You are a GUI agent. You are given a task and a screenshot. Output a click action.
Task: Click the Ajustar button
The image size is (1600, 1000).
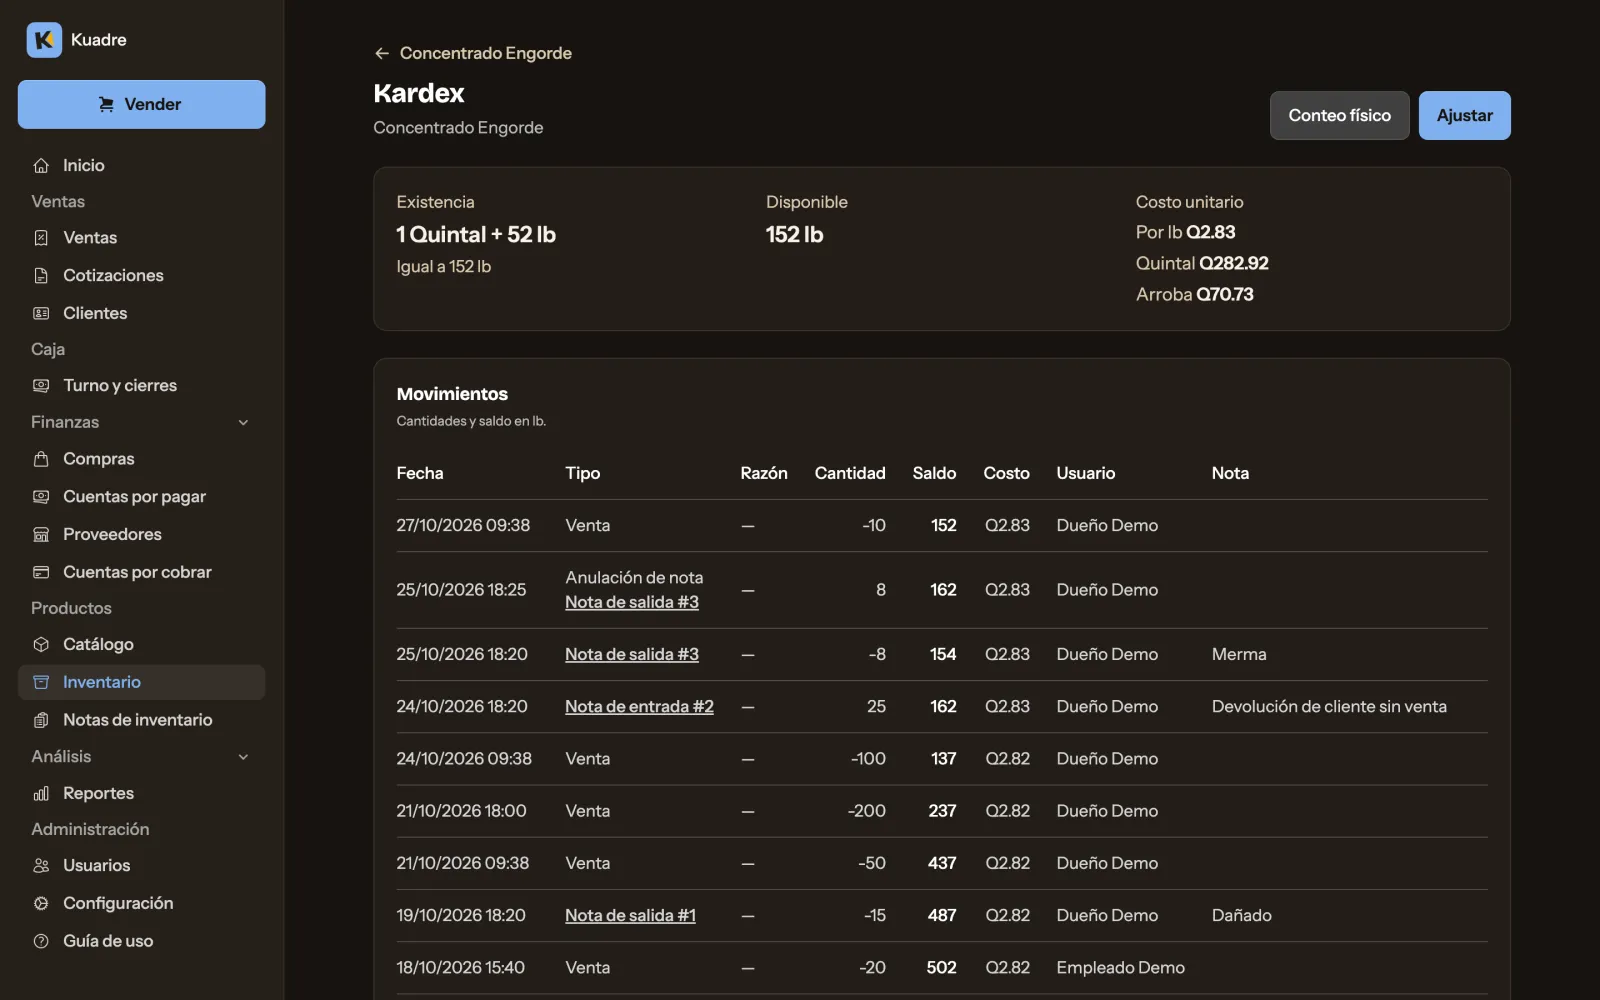coord(1464,115)
